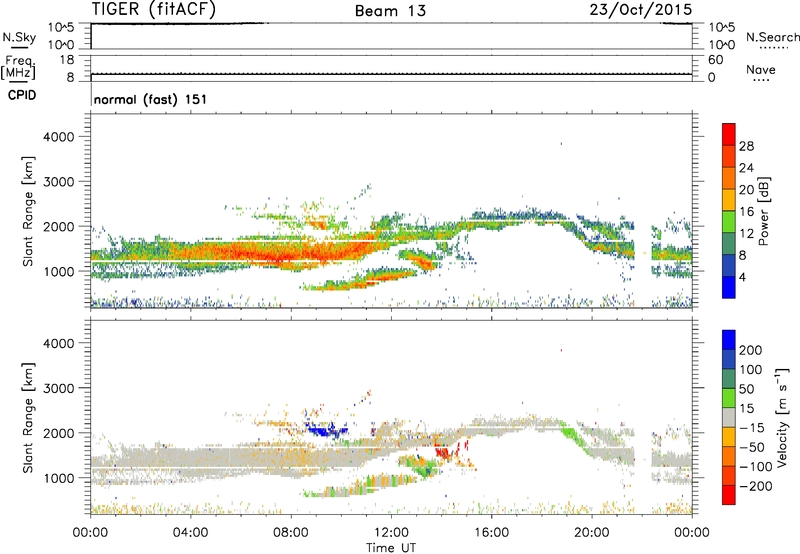
Task: Click the red top of the power colorbar
Action: pos(729,134)
